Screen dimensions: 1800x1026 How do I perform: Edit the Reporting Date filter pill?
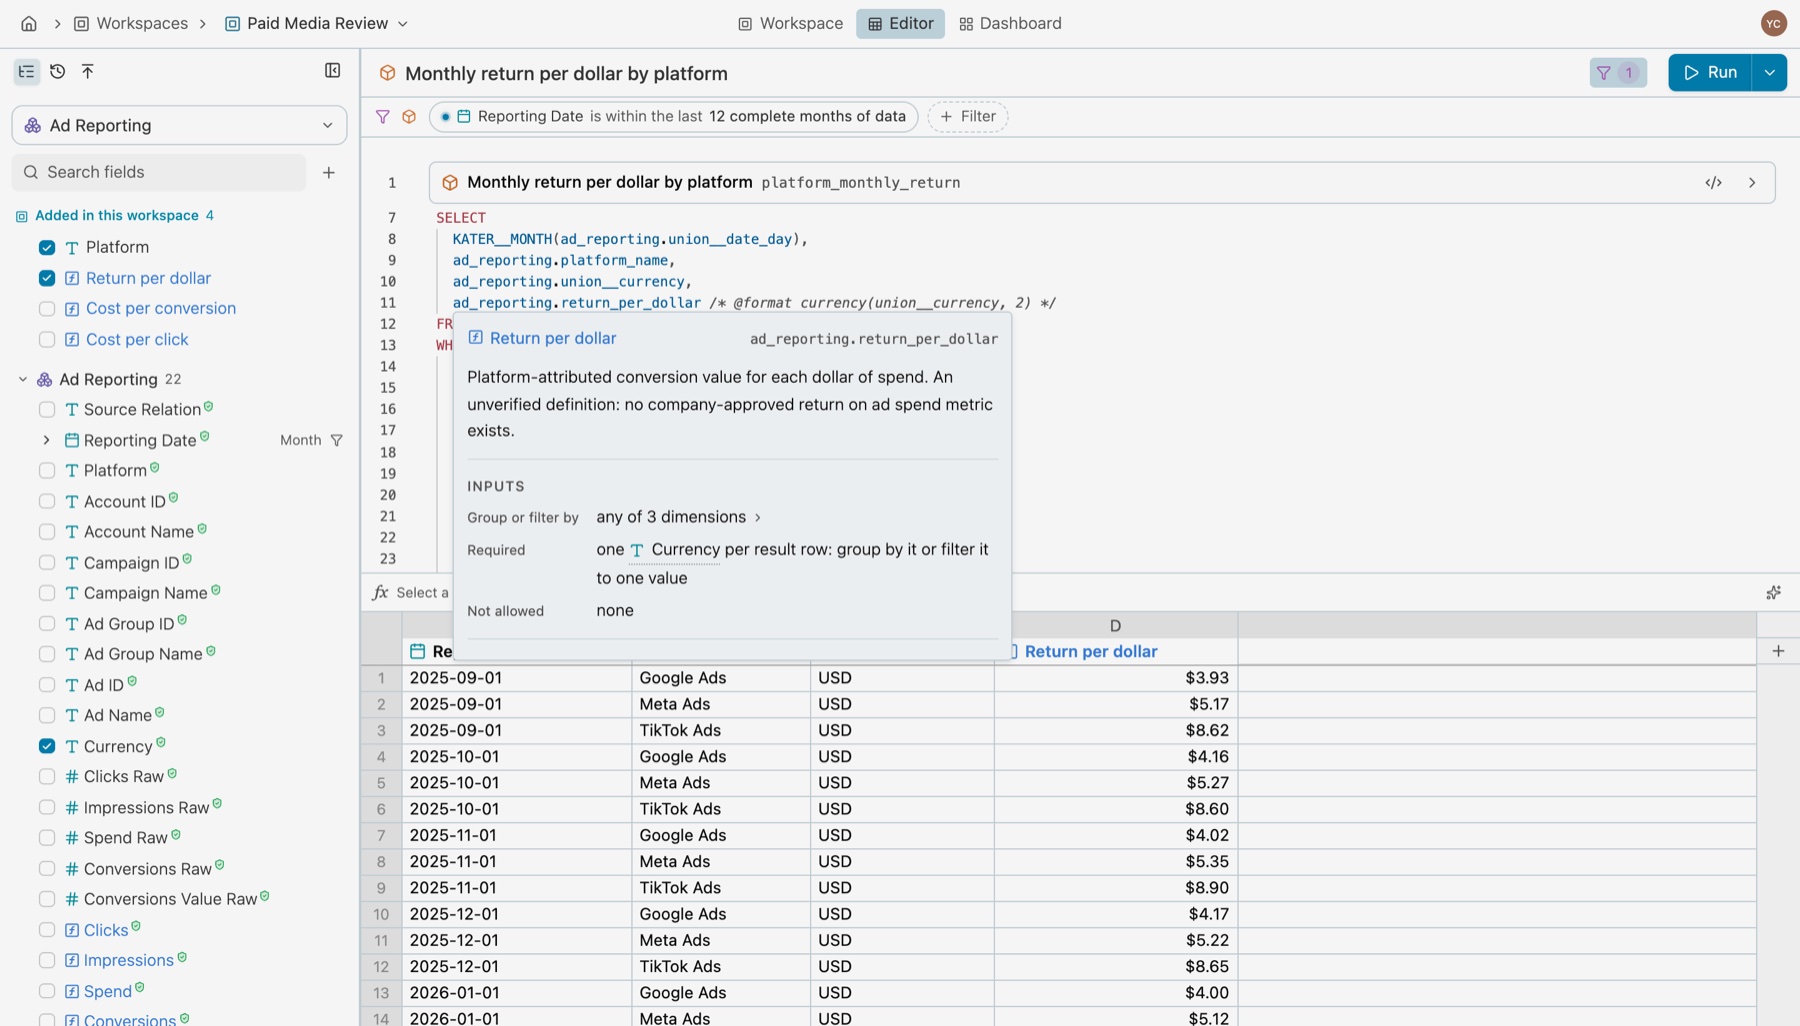pos(673,116)
